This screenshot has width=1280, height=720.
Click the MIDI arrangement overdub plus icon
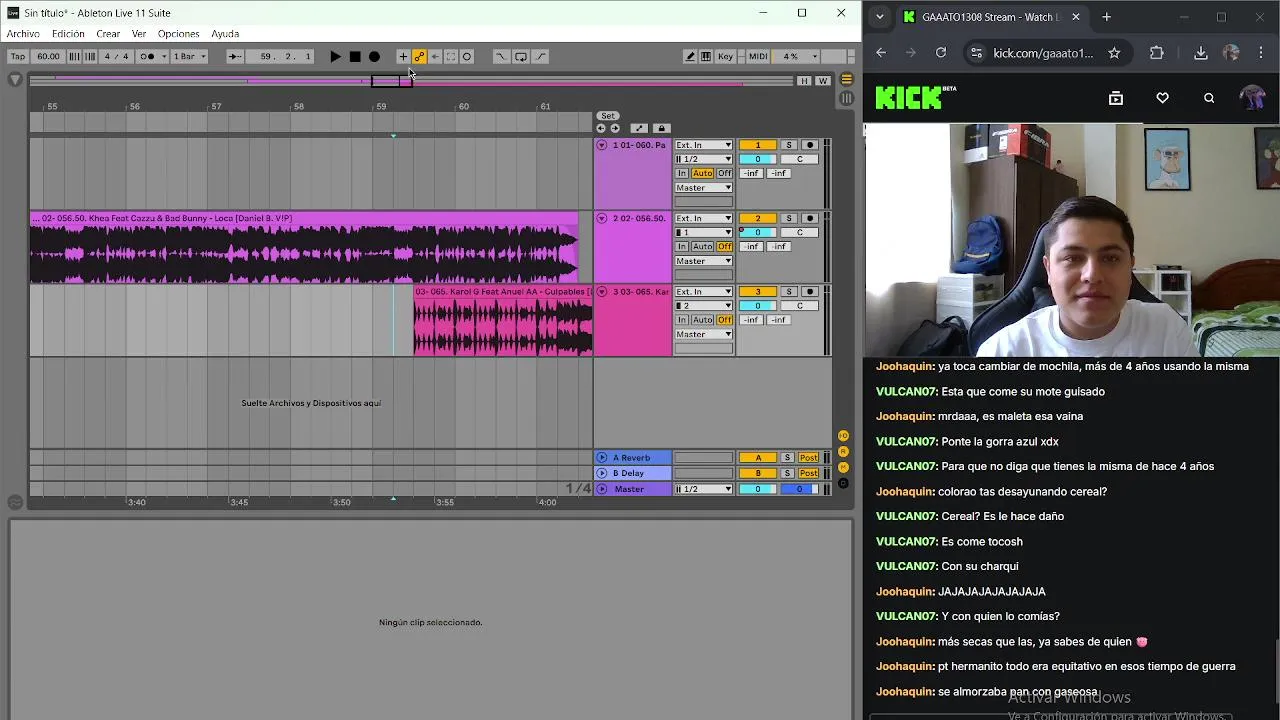[x=403, y=57]
